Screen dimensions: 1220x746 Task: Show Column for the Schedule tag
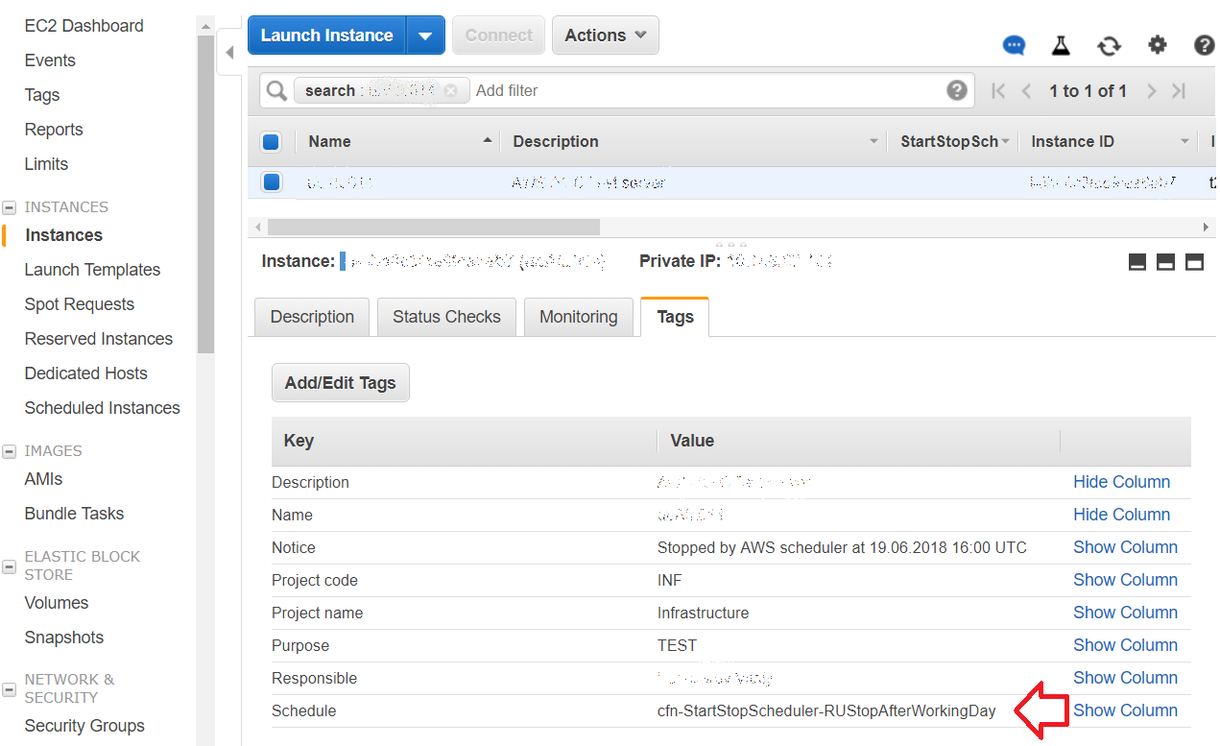point(1125,711)
